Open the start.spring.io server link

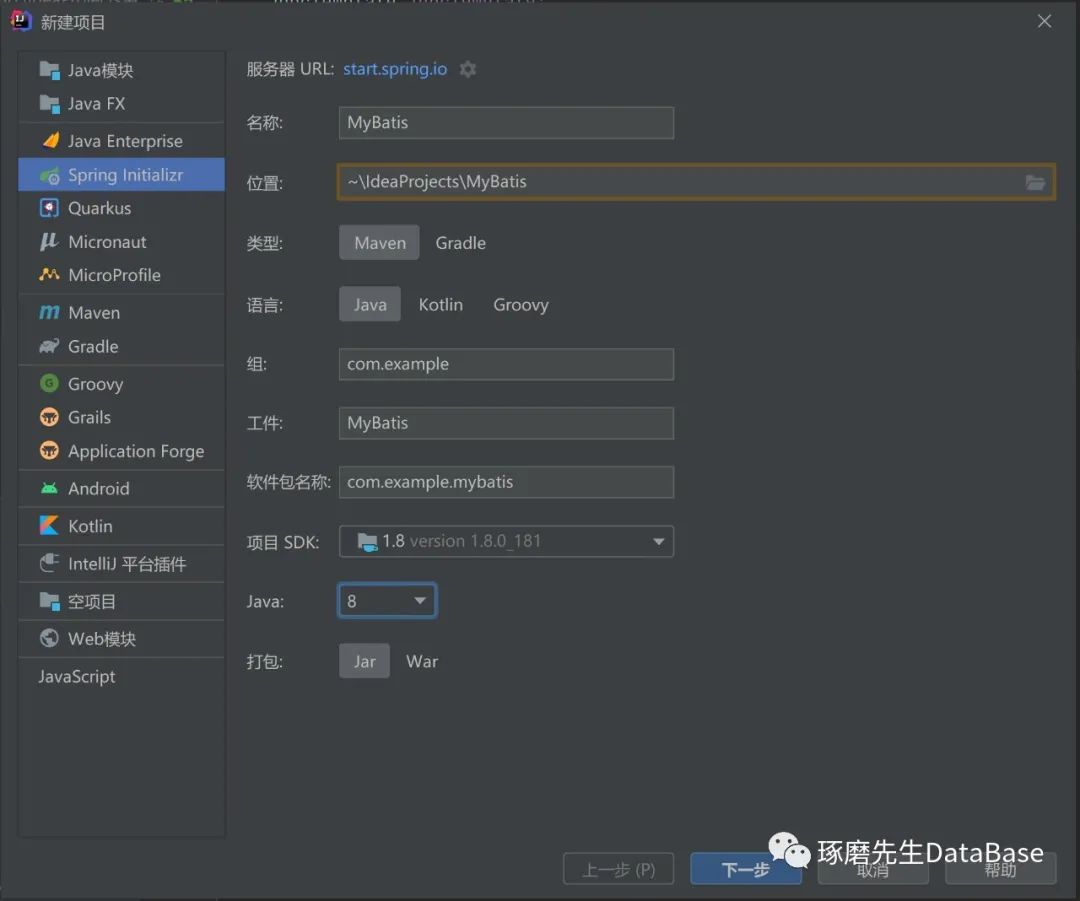click(x=395, y=69)
